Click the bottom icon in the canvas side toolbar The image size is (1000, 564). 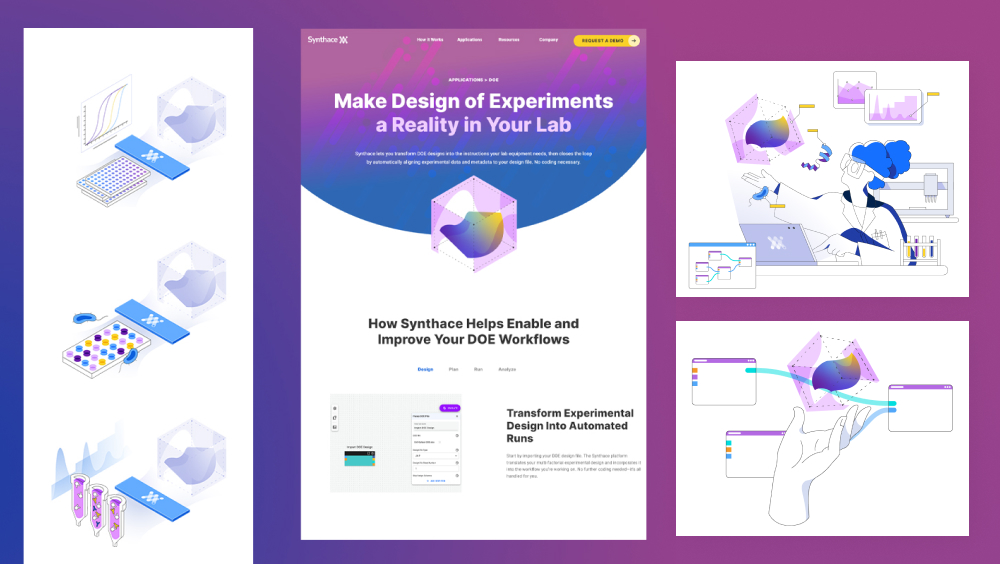pos(335,427)
